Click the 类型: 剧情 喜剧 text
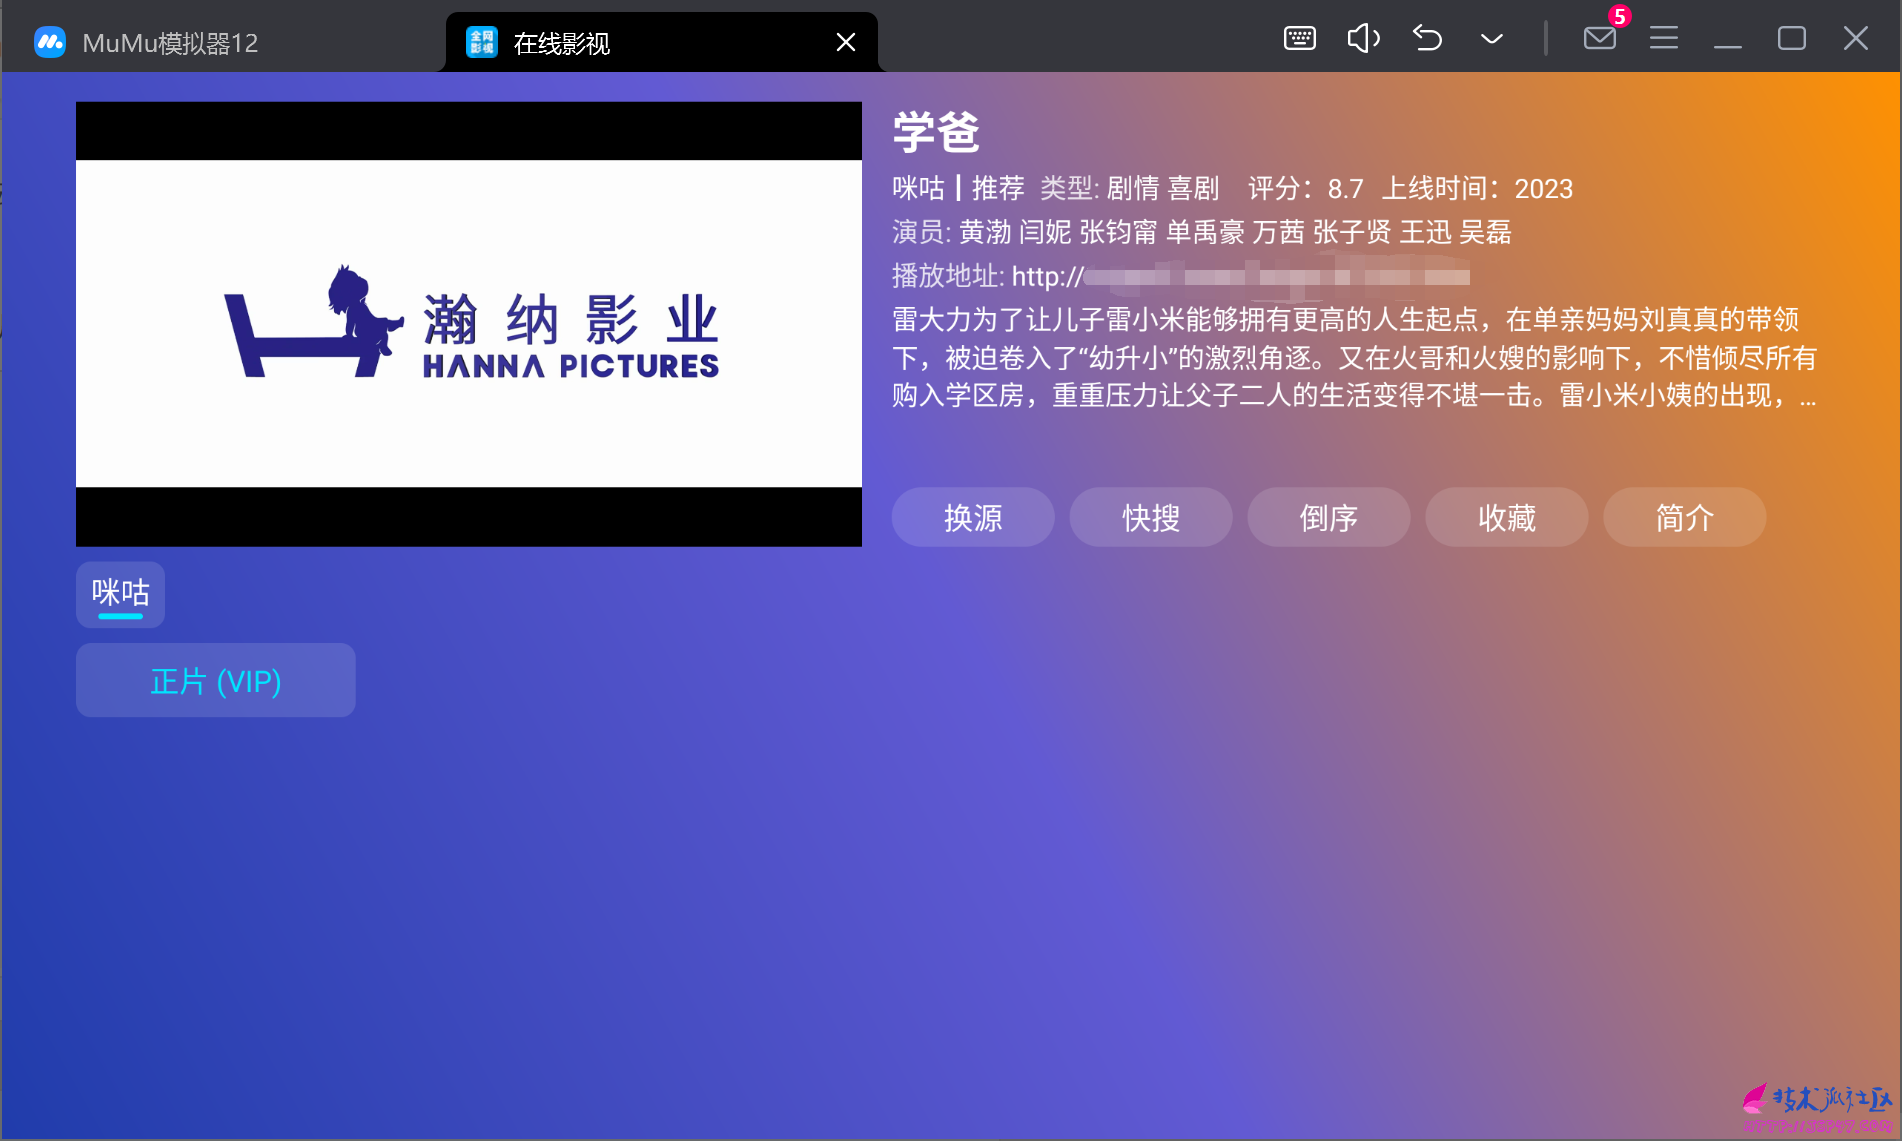1902x1141 pixels. (x=1130, y=188)
